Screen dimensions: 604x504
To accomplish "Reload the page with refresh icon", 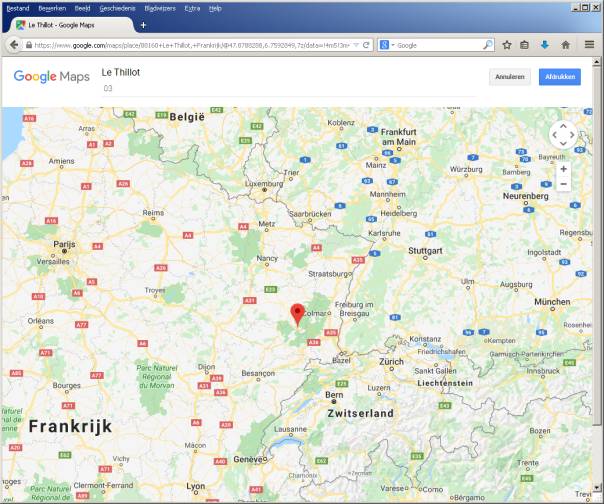I will point(366,45).
